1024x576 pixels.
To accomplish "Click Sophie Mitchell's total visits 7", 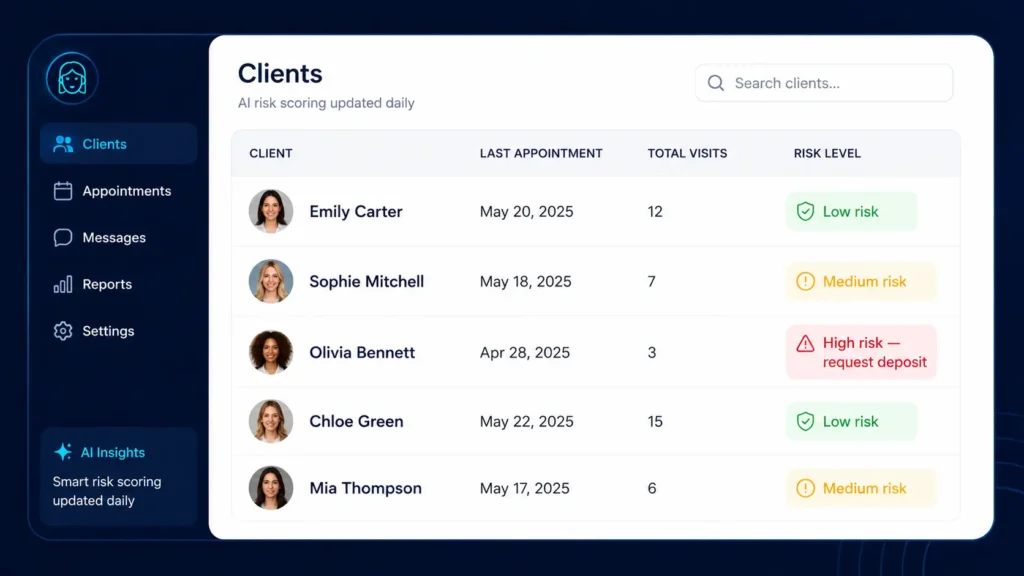I will click(652, 281).
